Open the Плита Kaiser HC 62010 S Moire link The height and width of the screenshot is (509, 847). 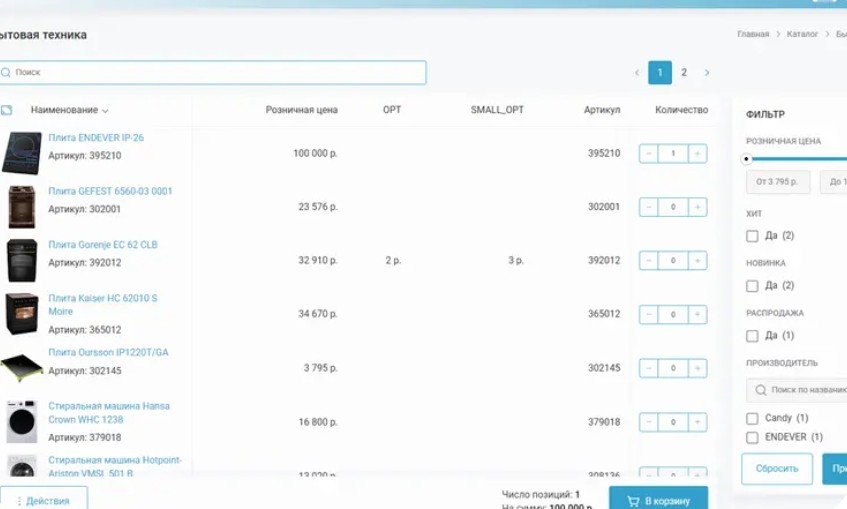click(x=103, y=305)
